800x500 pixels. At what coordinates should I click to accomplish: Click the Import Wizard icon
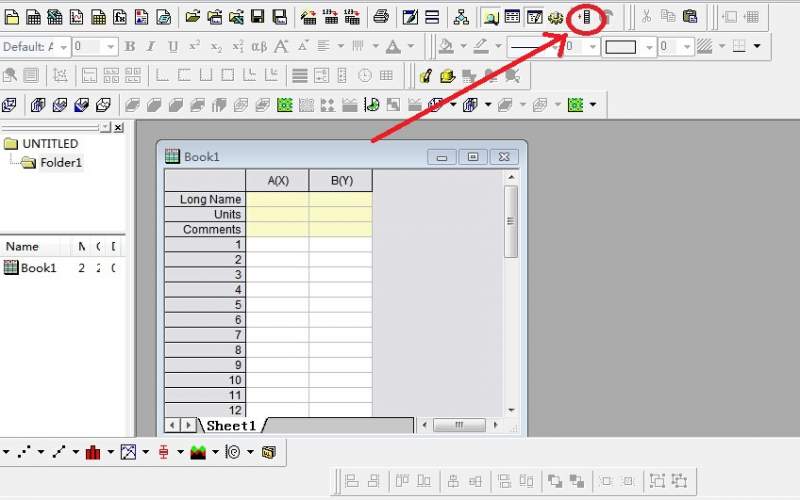point(308,17)
